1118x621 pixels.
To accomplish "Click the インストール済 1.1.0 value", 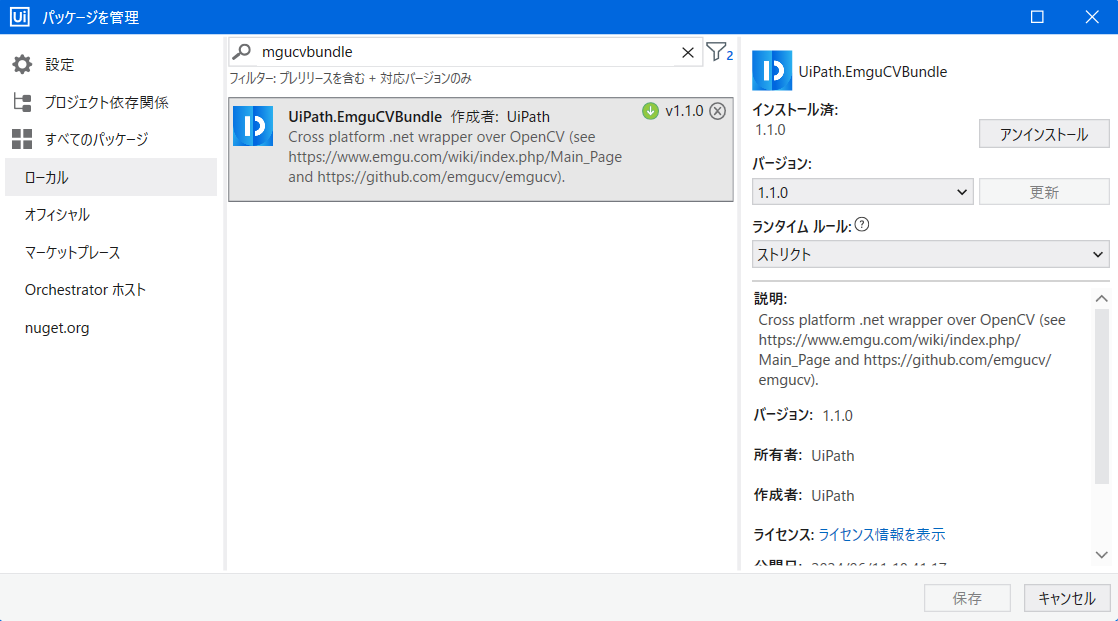I will click(x=770, y=130).
